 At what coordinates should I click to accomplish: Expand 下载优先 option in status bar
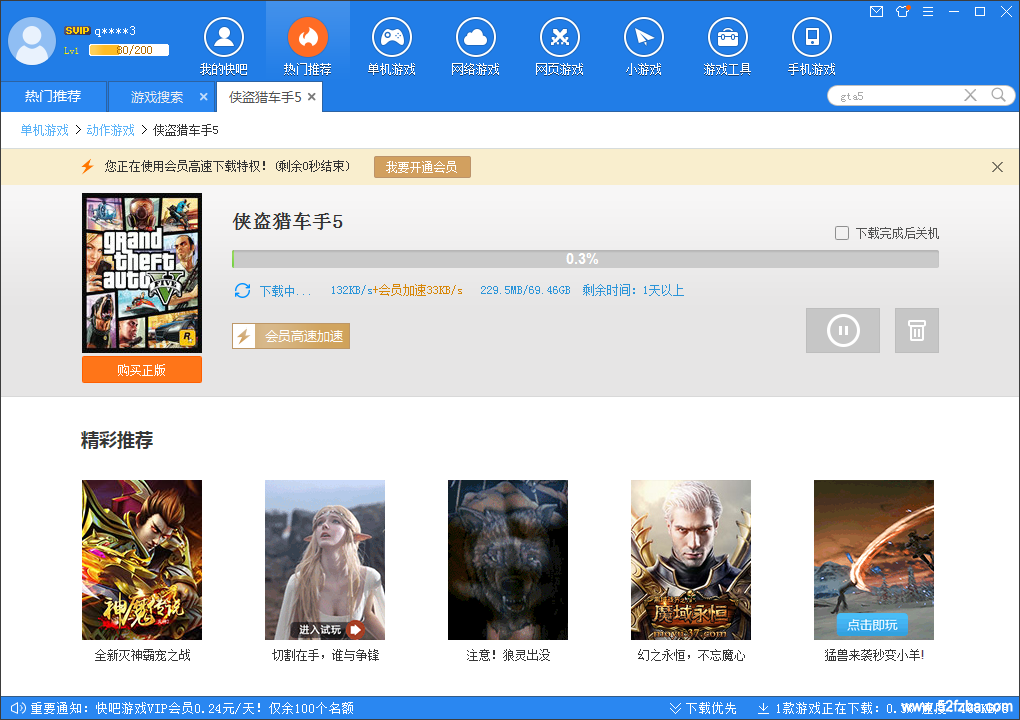[703, 708]
